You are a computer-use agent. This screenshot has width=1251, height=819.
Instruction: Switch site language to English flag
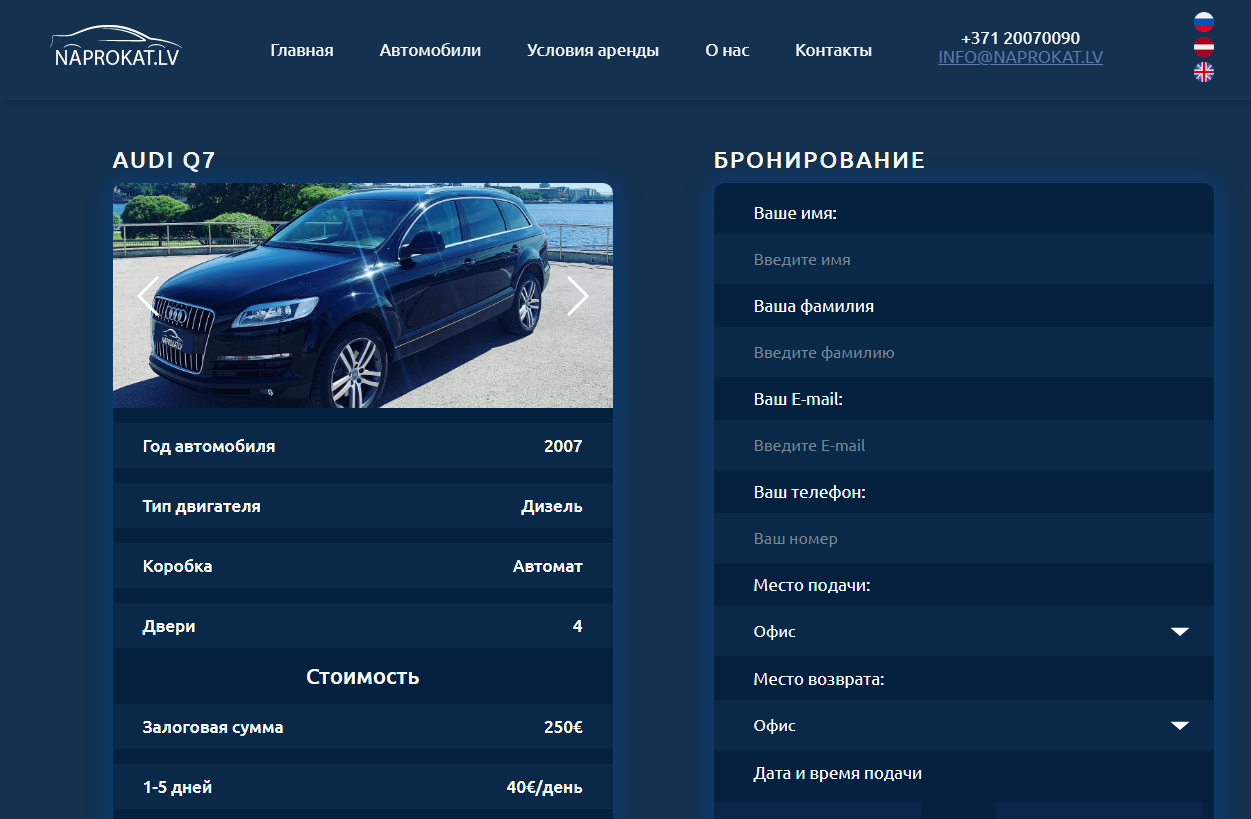(1204, 72)
